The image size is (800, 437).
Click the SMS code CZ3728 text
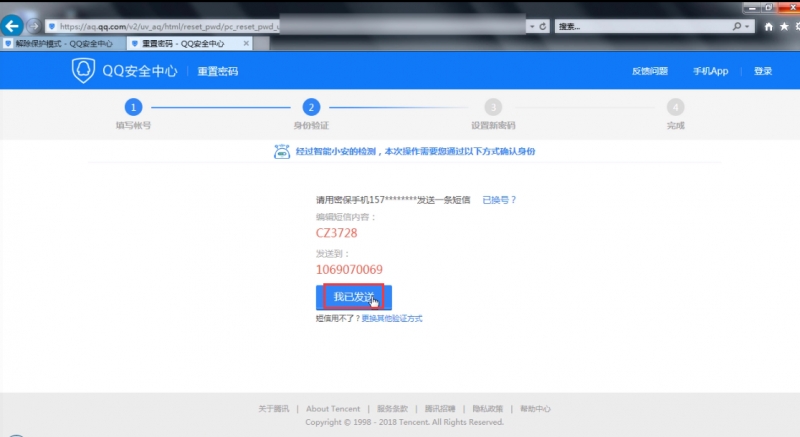pyautogui.click(x=336, y=233)
